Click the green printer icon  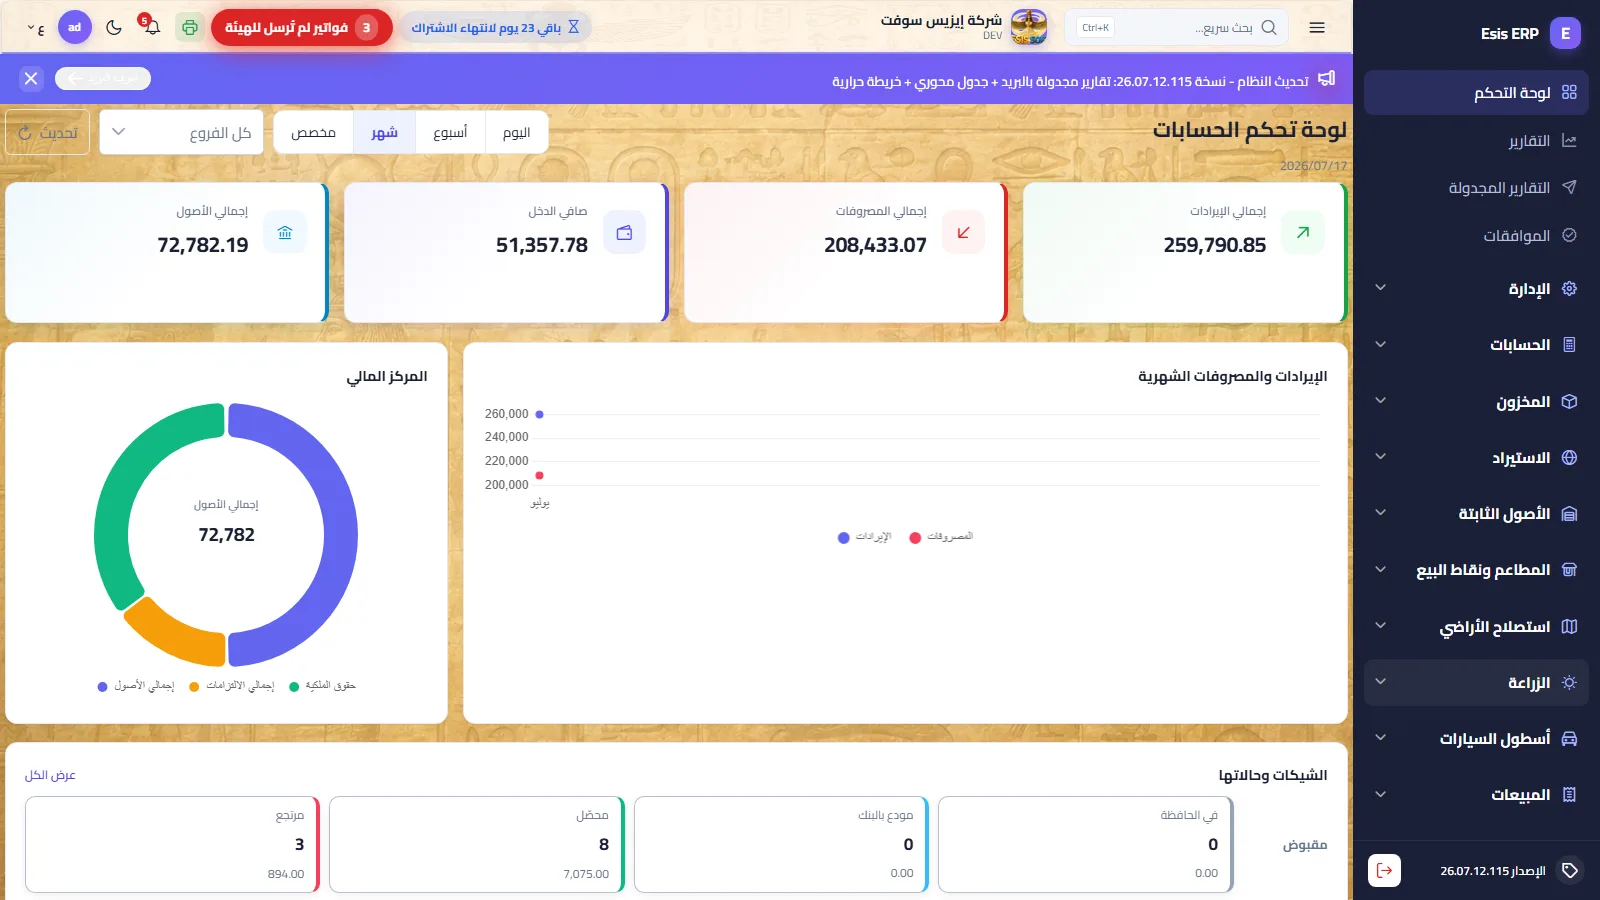coord(190,27)
